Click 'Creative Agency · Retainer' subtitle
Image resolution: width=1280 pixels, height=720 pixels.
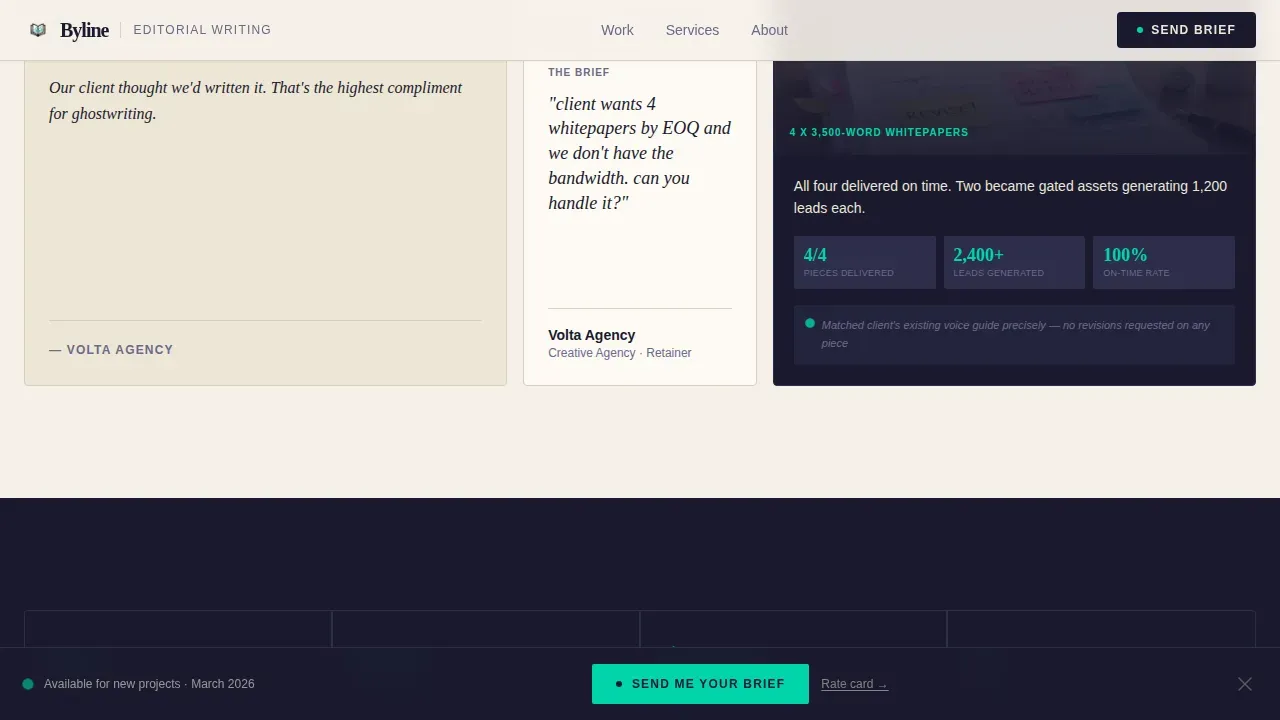click(619, 353)
